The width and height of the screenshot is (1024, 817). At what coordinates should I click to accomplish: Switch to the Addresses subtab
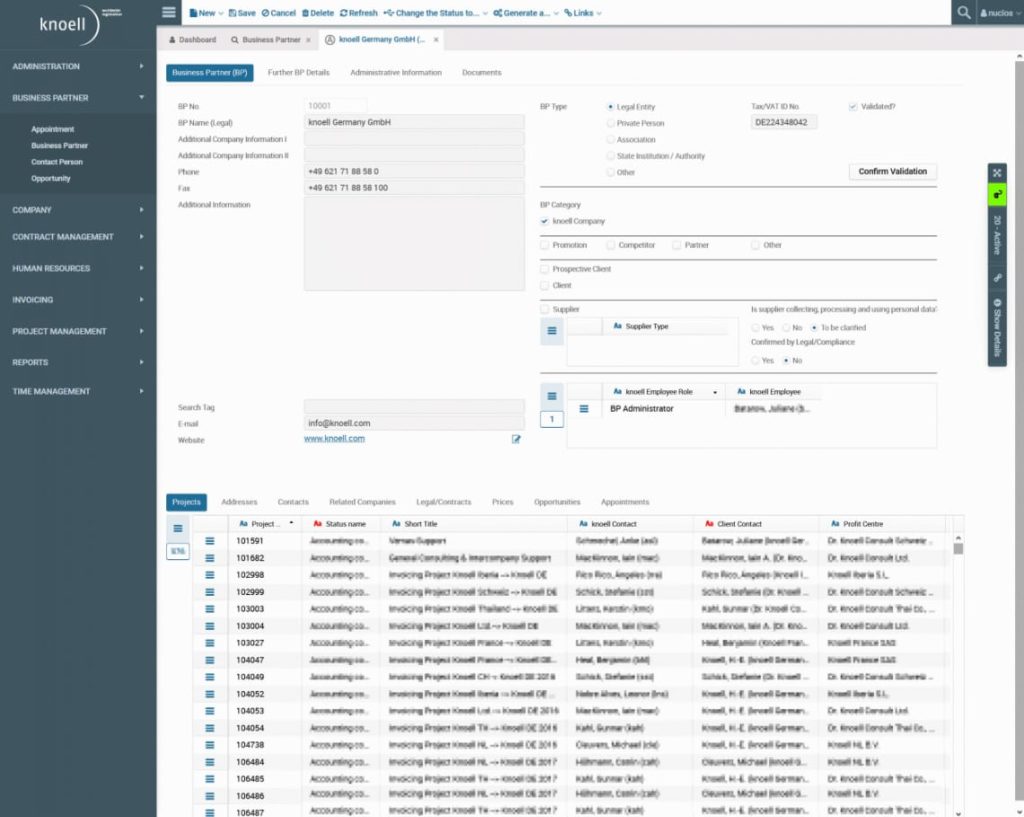pyautogui.click(x=239, y=502)
